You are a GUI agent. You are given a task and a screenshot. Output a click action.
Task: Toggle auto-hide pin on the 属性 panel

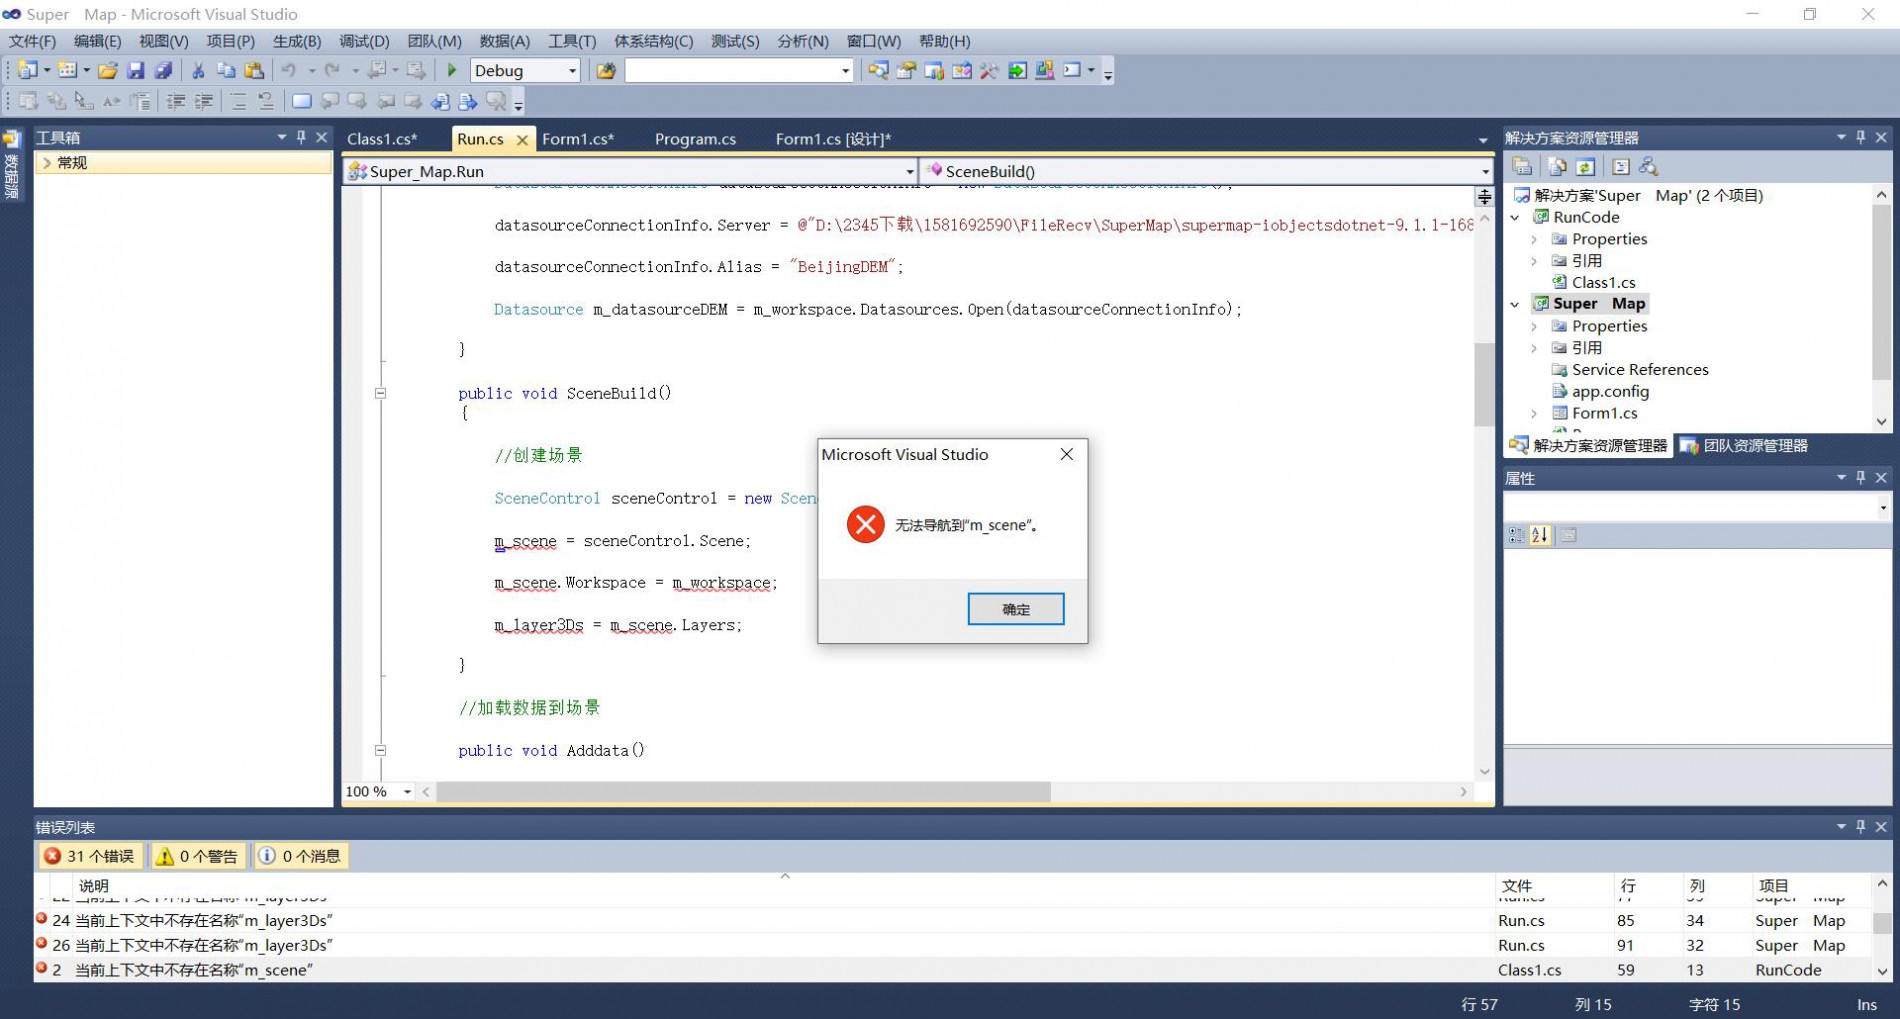(x=1861, y=478)
